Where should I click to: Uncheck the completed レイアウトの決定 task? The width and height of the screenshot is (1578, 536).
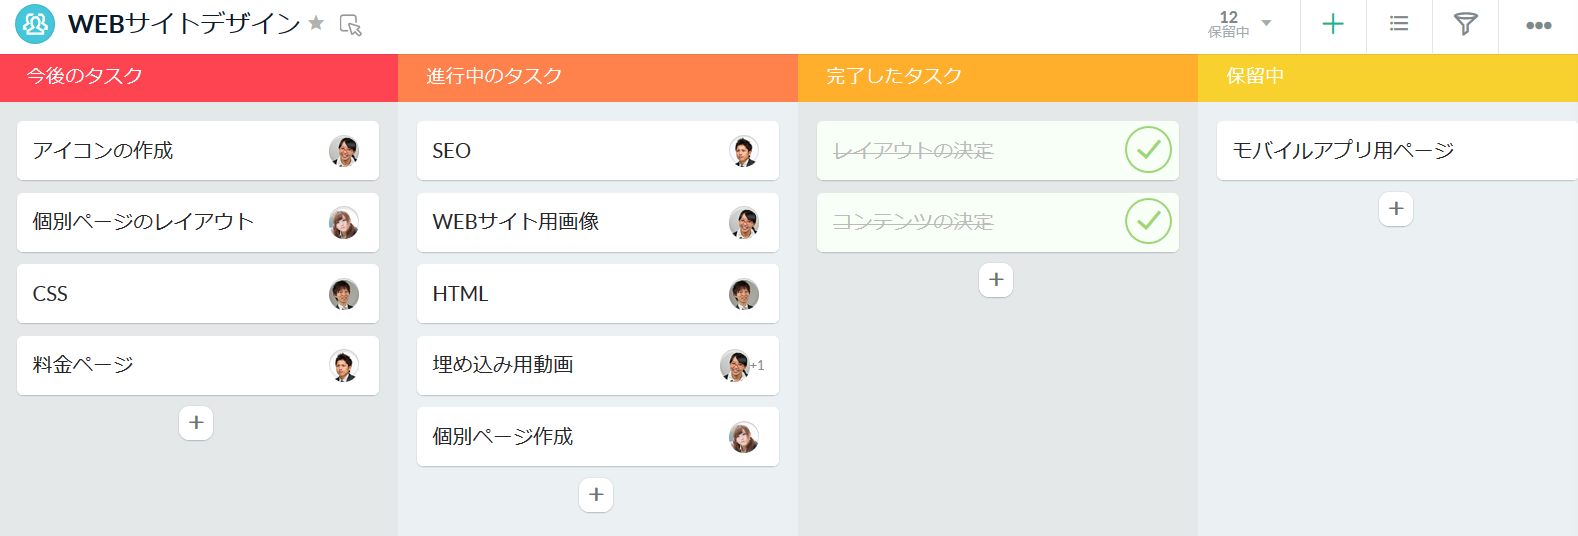[x=1148, y=150]
